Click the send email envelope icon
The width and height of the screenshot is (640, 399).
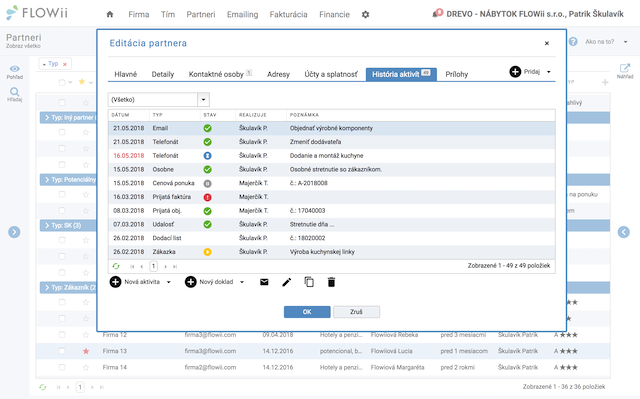pos(264,282)
